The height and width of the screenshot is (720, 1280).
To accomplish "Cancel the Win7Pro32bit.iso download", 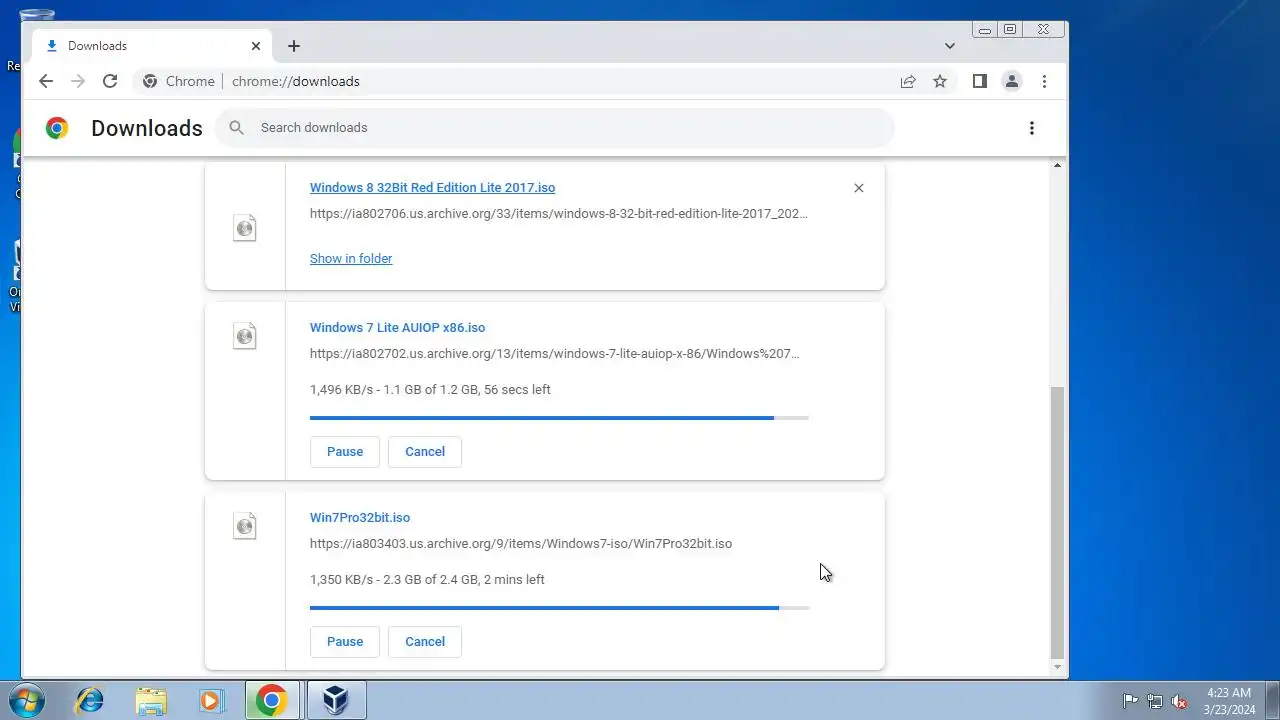I will (x=425, y=642).
